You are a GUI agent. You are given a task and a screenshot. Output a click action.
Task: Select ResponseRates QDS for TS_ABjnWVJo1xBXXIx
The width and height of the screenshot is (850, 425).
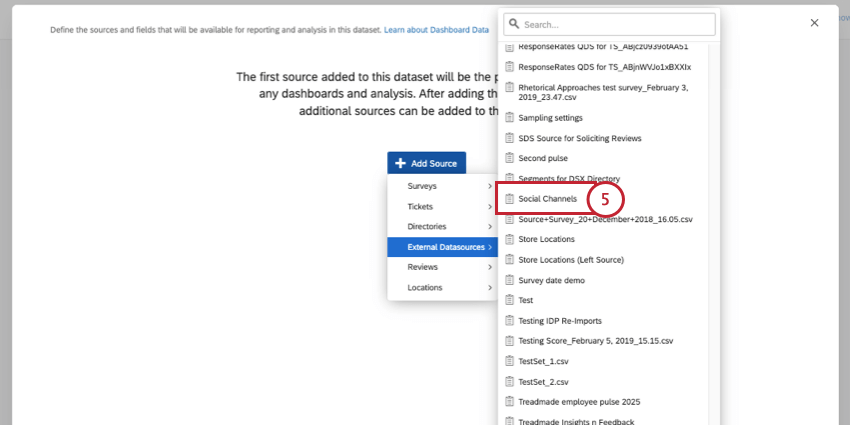click(603, 67)
